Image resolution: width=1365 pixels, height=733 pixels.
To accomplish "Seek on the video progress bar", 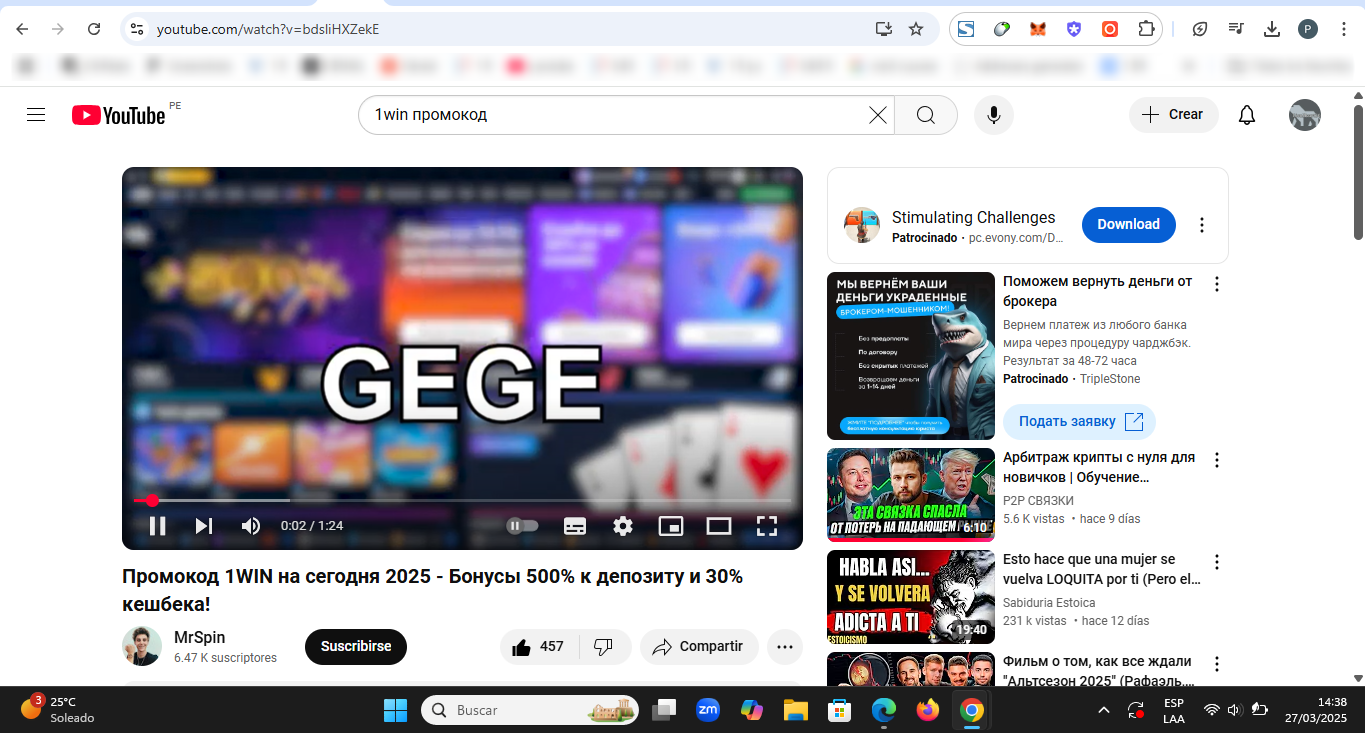I will 462,500.
